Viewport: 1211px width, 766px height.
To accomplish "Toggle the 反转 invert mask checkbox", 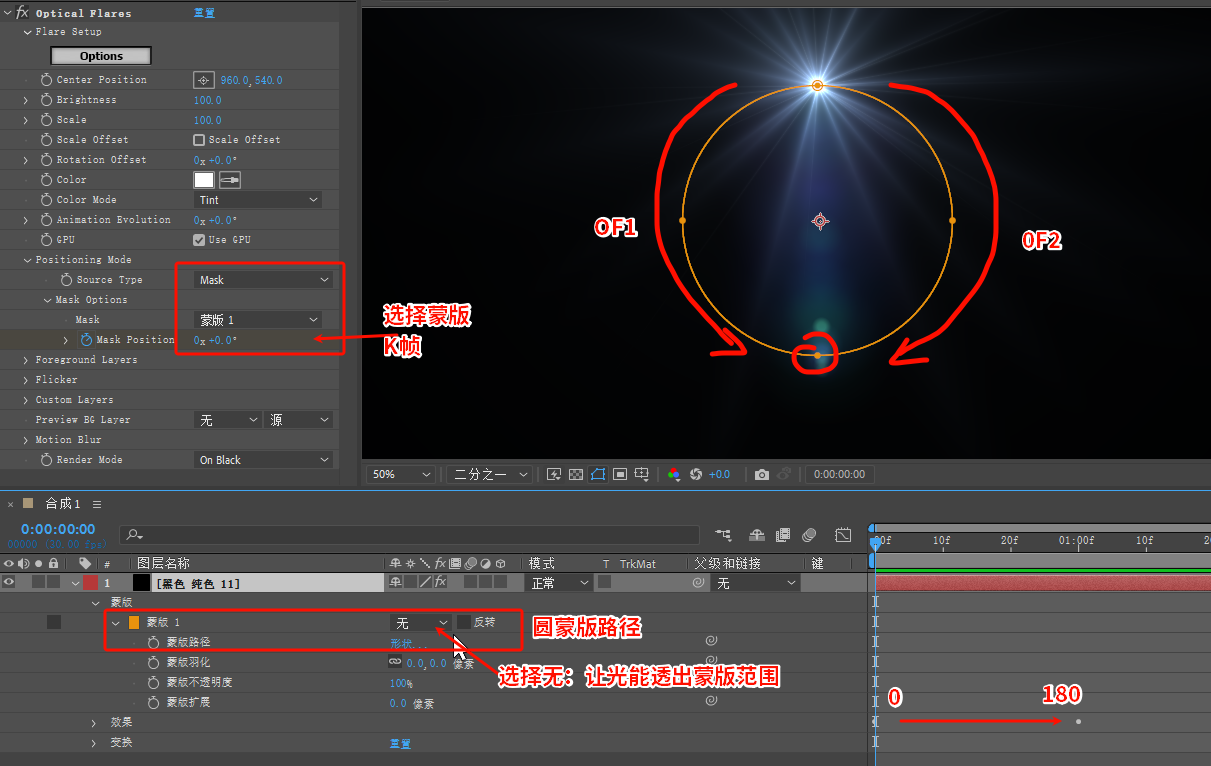I will 463,622.
